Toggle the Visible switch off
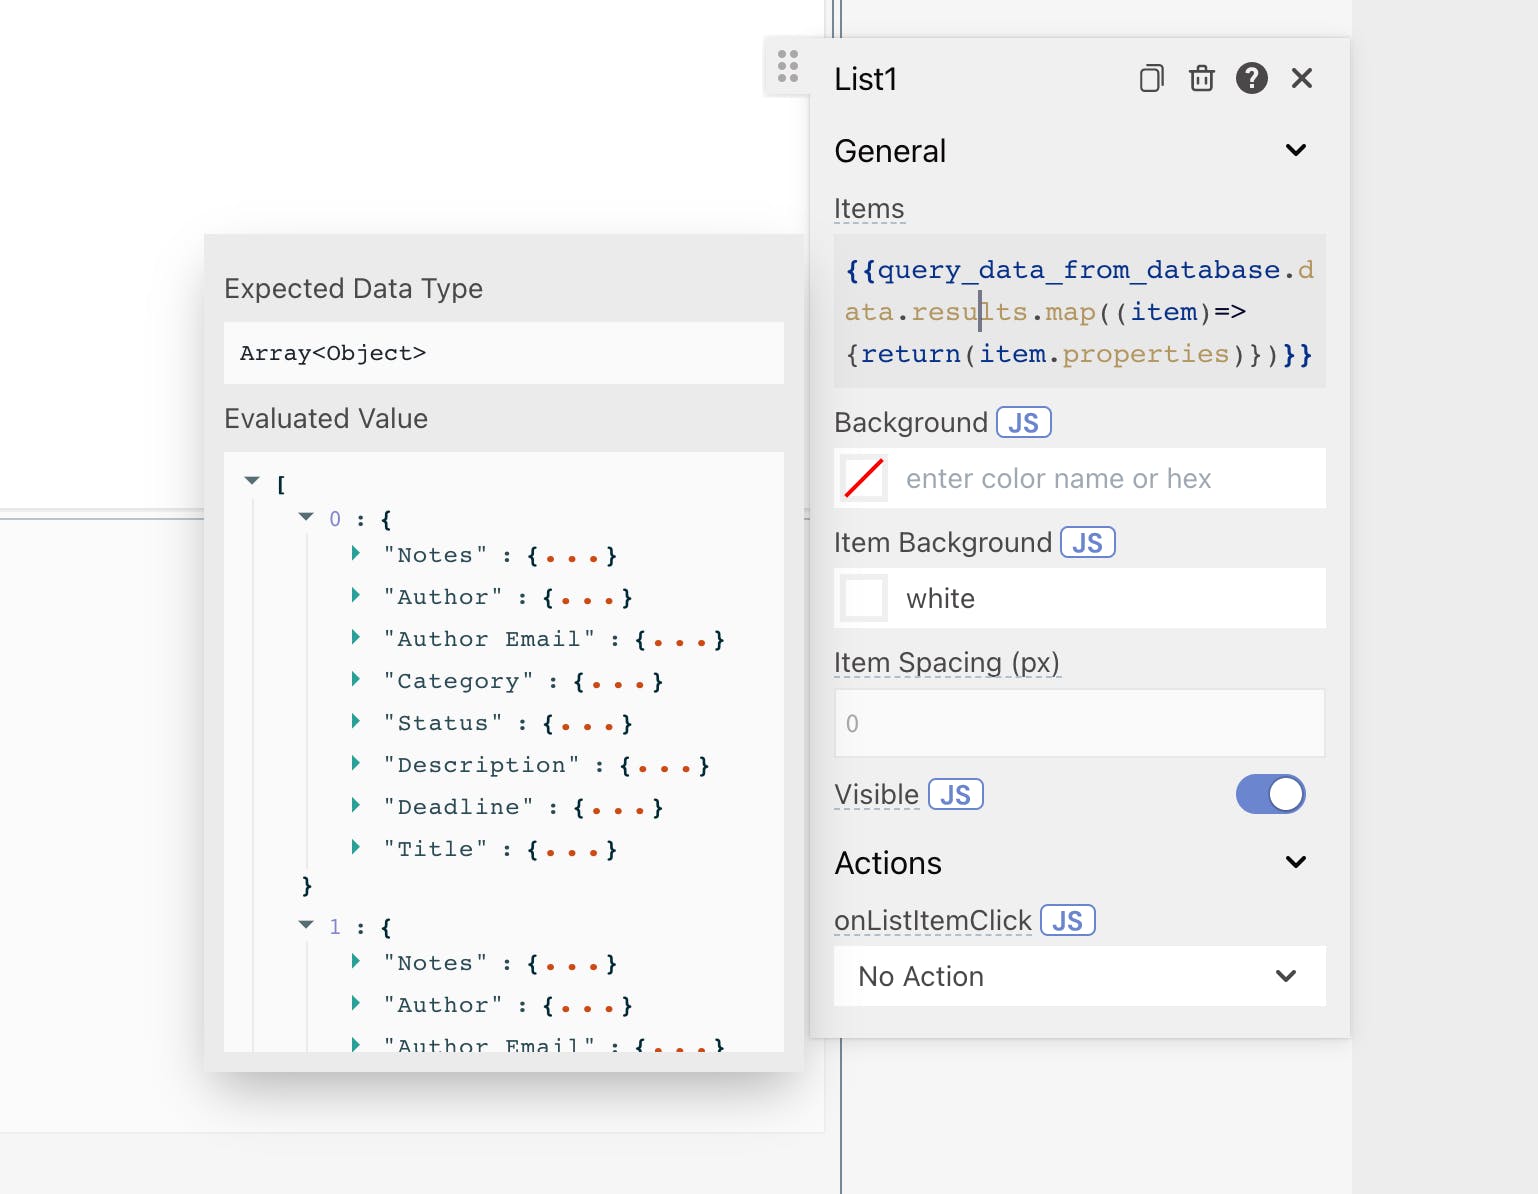Image resolution: width=1538 pixels, height=1194 pixels. (1270, 795)
